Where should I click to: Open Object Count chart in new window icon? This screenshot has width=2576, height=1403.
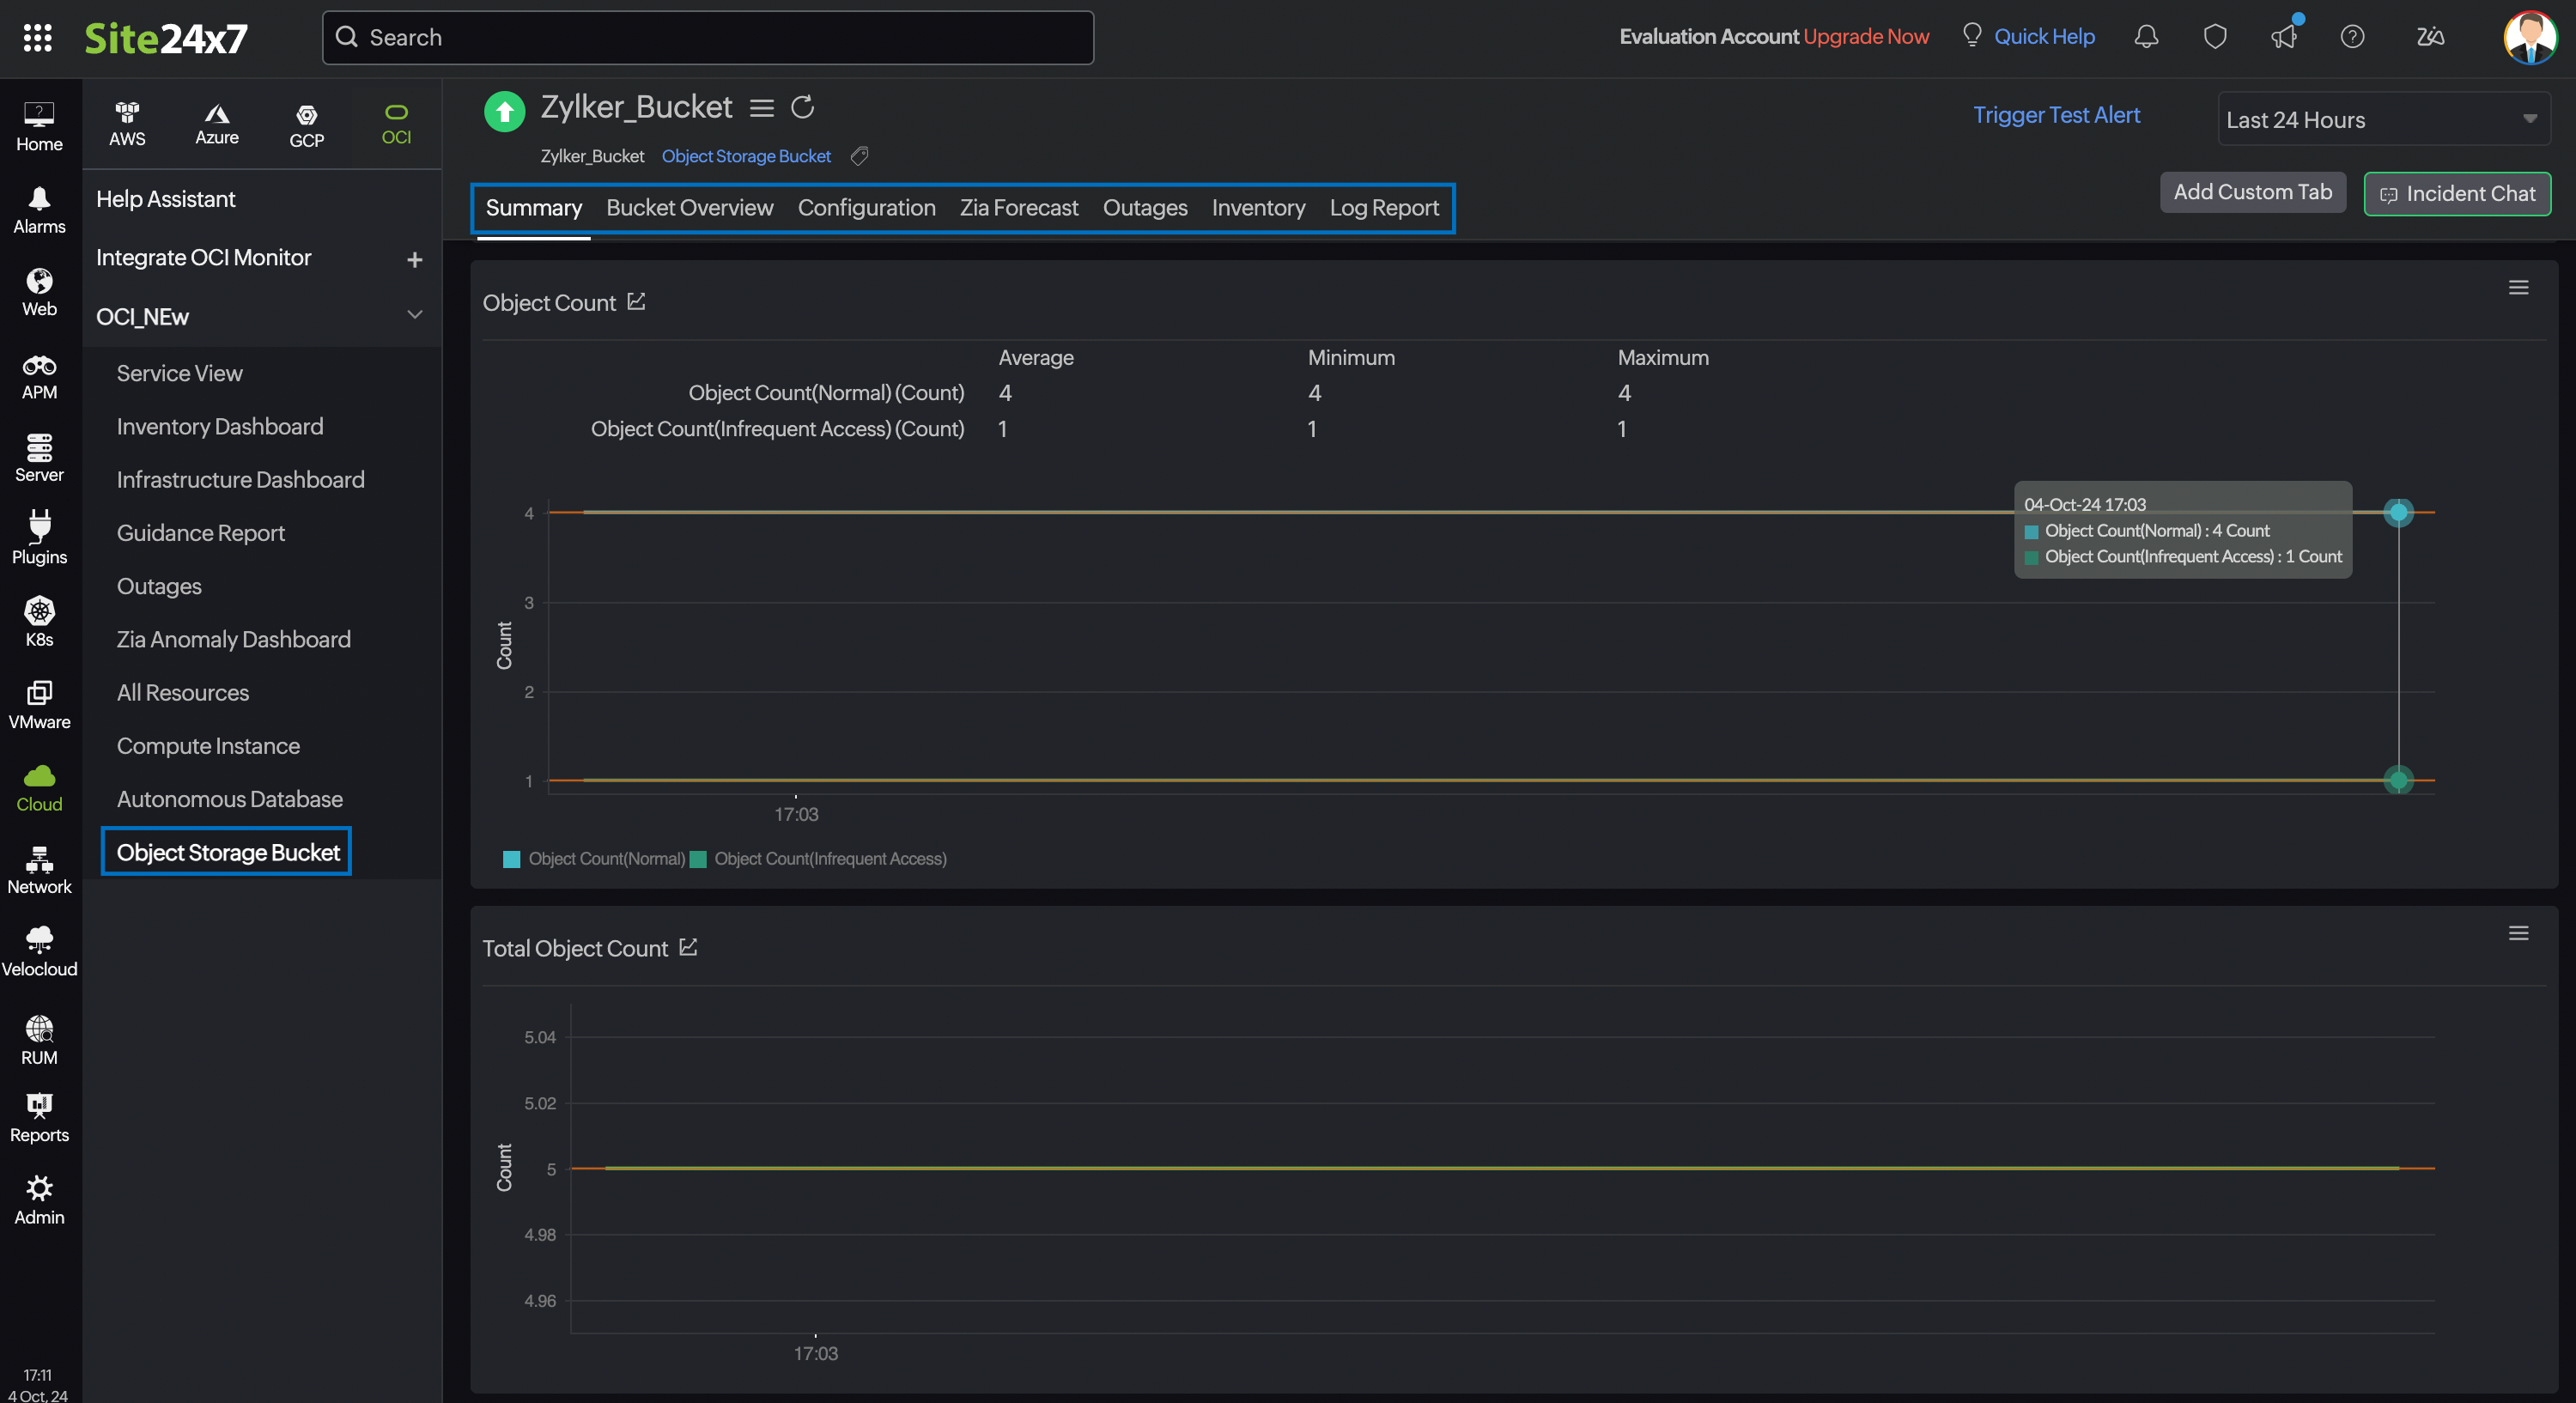click(x=637, y=301)
